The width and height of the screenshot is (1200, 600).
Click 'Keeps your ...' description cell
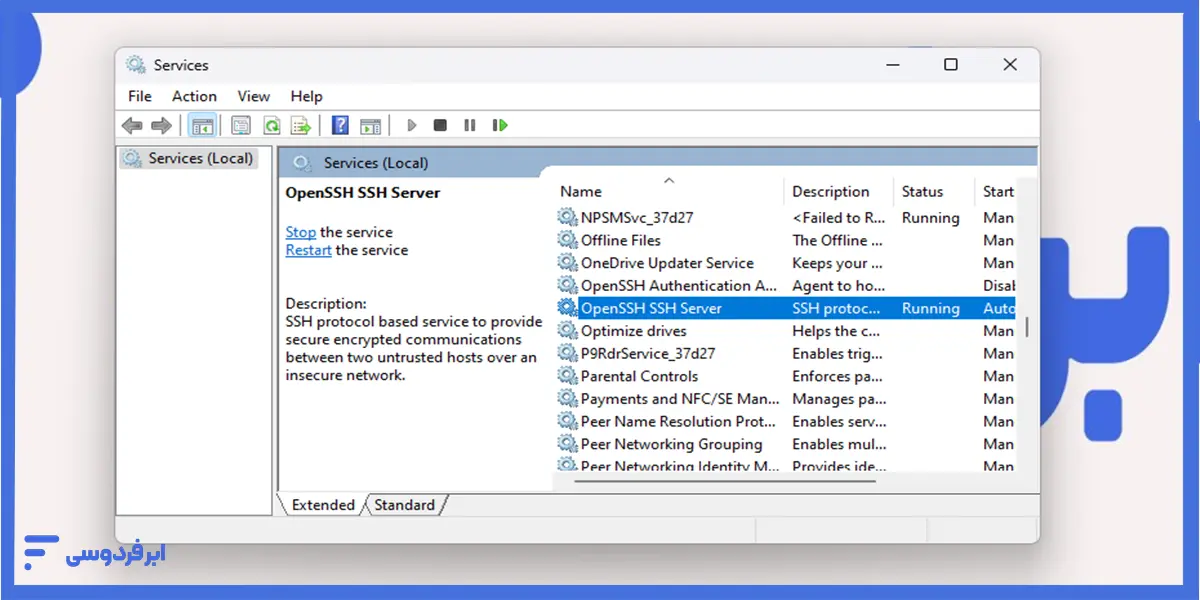click(837, 263)
